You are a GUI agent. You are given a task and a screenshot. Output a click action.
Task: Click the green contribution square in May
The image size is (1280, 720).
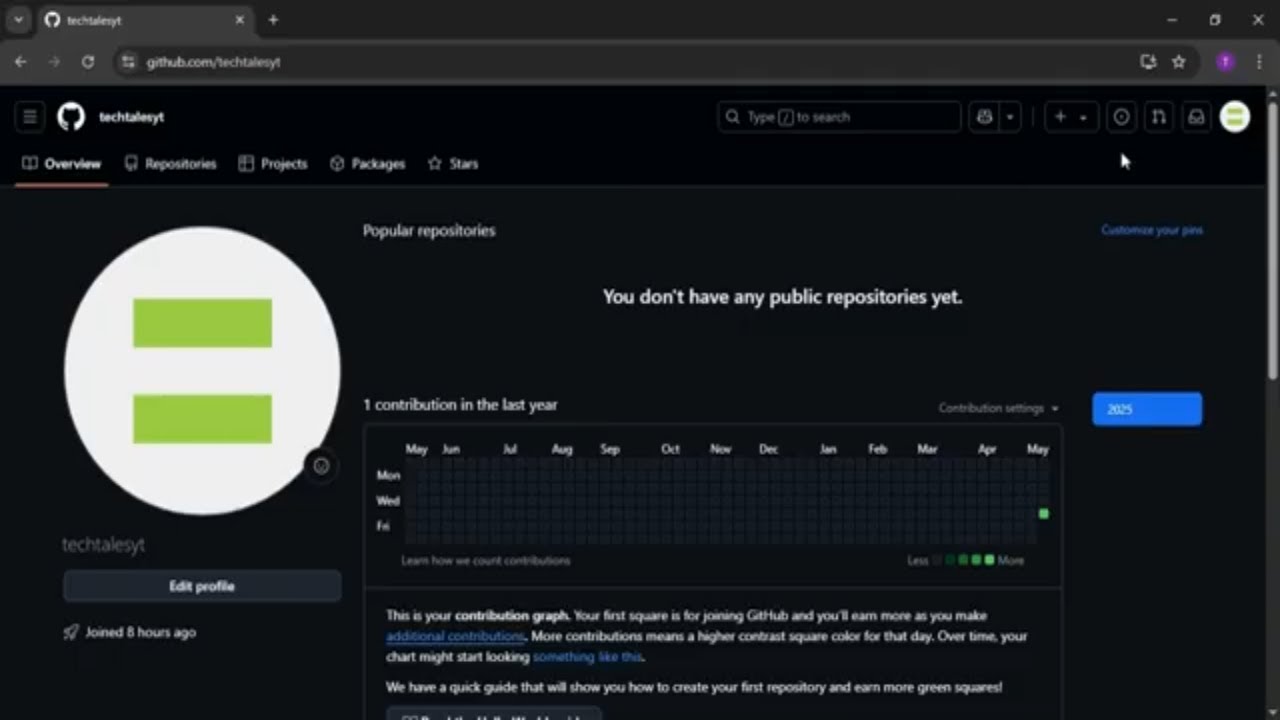click(1044, 513)
